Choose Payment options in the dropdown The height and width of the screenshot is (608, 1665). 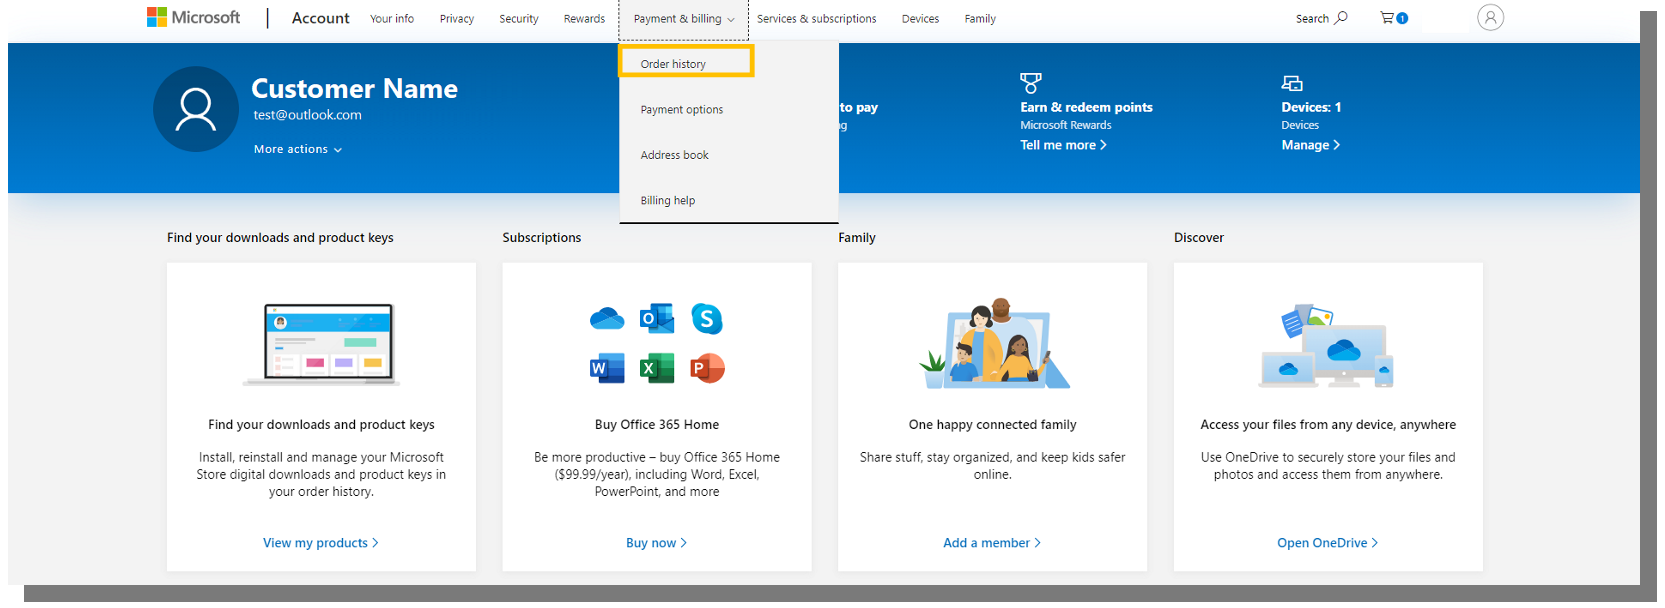pyautogui.click(x=682, y=110)
